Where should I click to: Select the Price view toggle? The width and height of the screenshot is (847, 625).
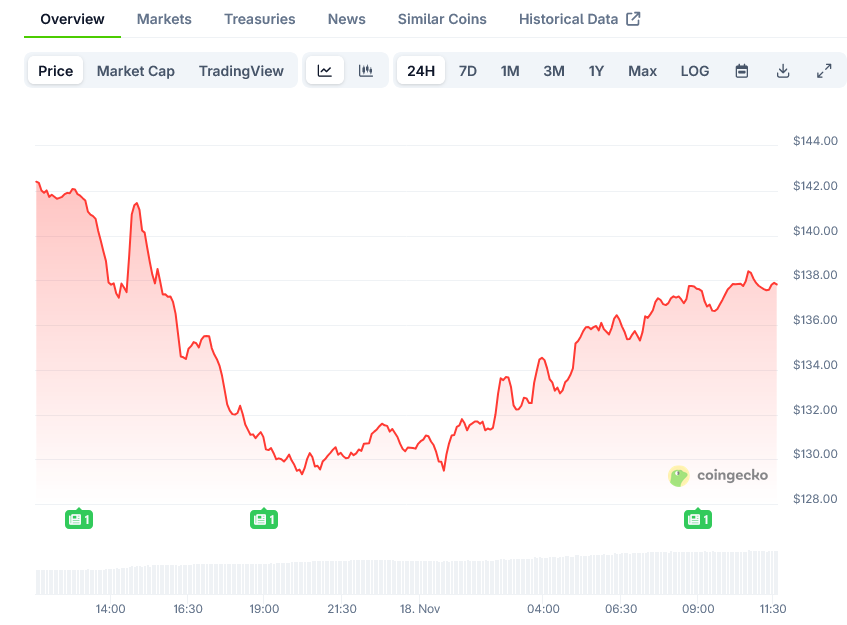tap(56, 71)
